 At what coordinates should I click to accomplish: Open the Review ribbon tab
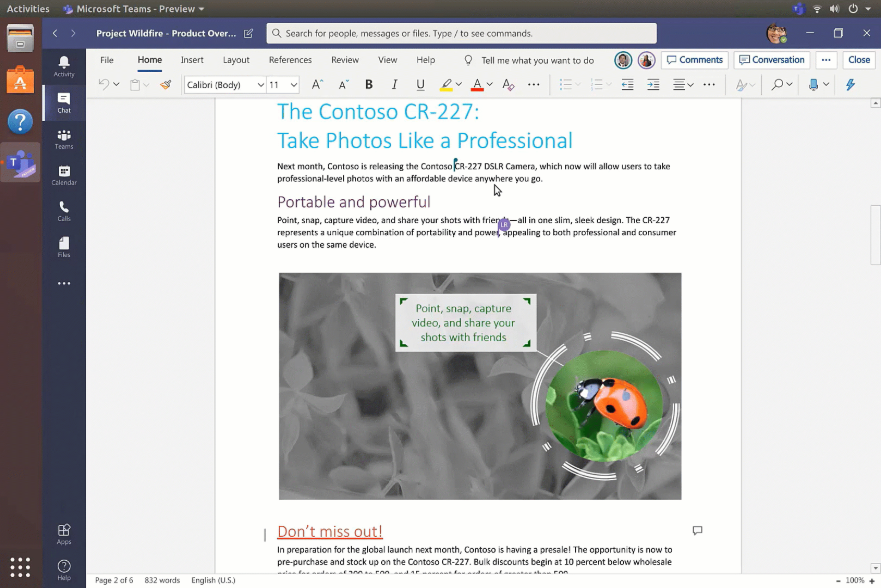pyautogui.click(x=344, y=60)
